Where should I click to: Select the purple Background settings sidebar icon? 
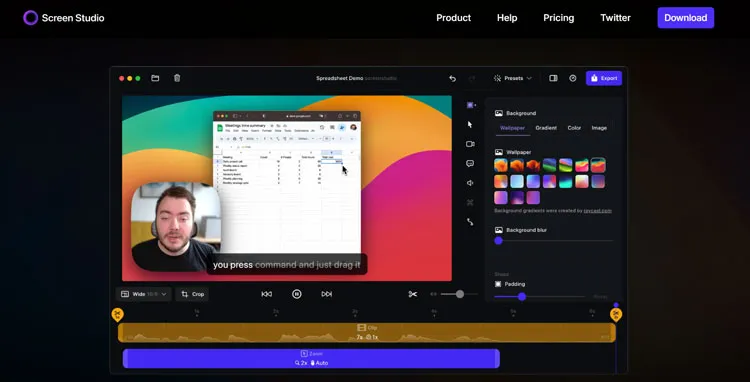(471, 105)
